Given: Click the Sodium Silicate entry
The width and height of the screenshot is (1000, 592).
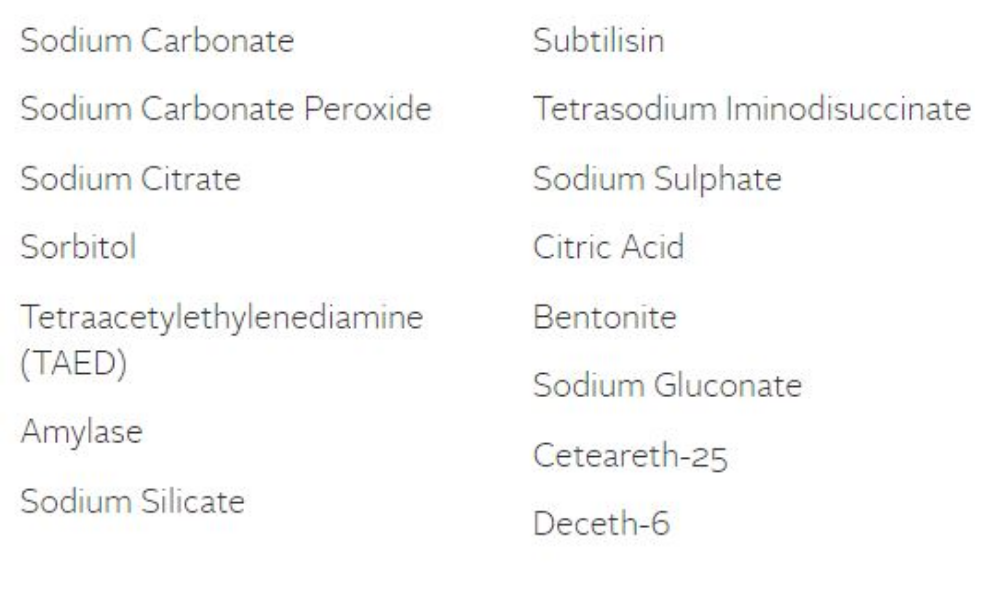Looking at the screenshot, I should point(133,500).
